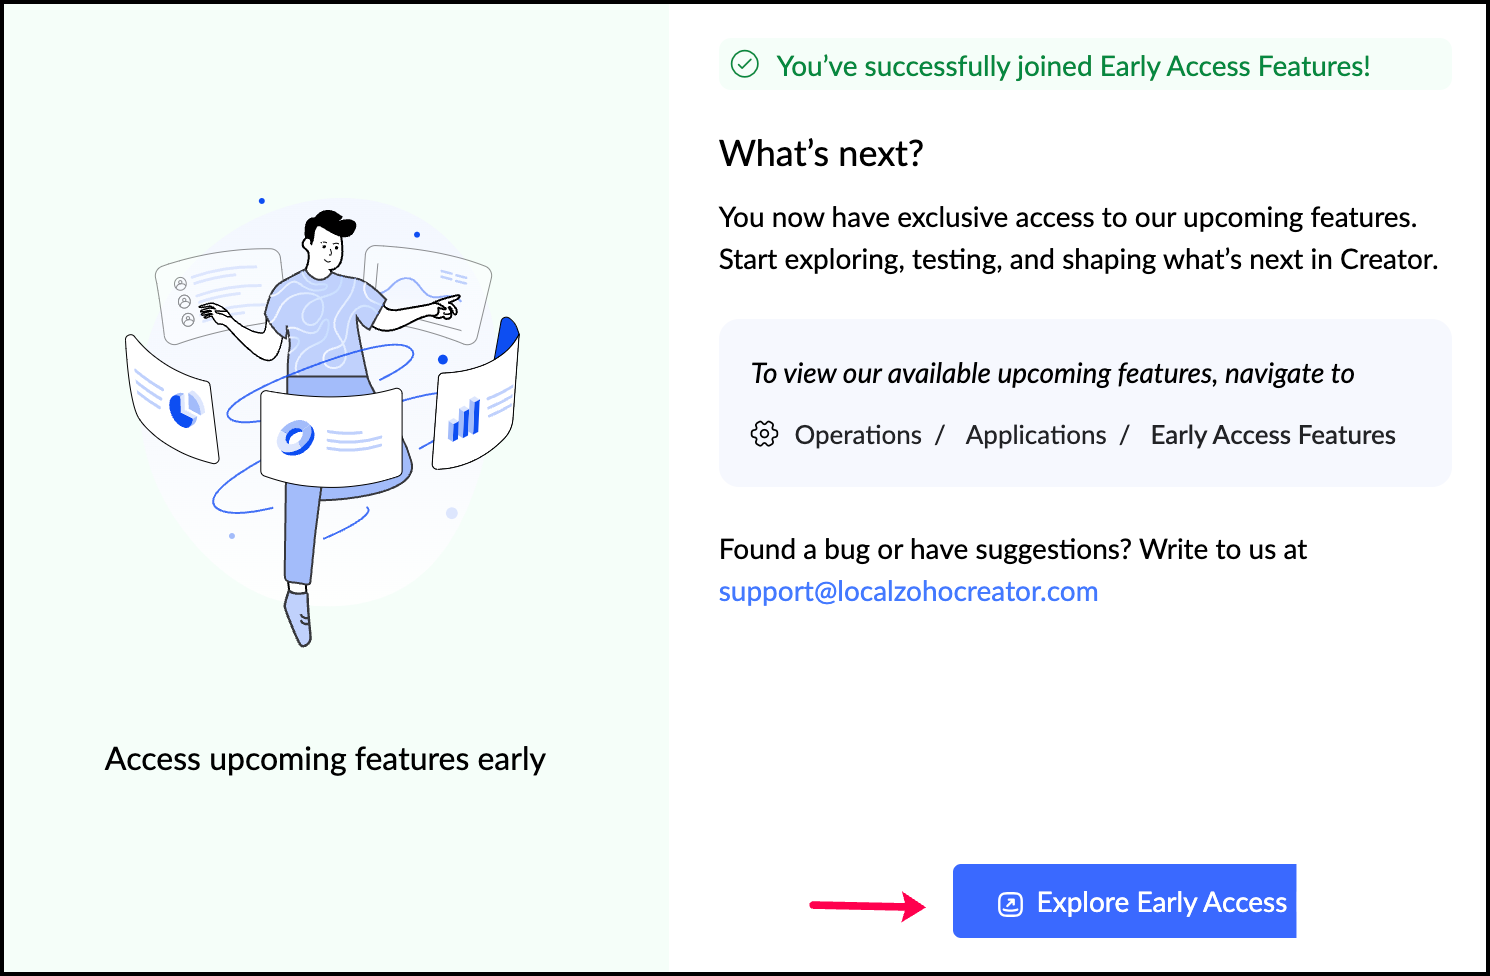
Task: Click the Operations gear icon
Action: click(x=764, y=435)
